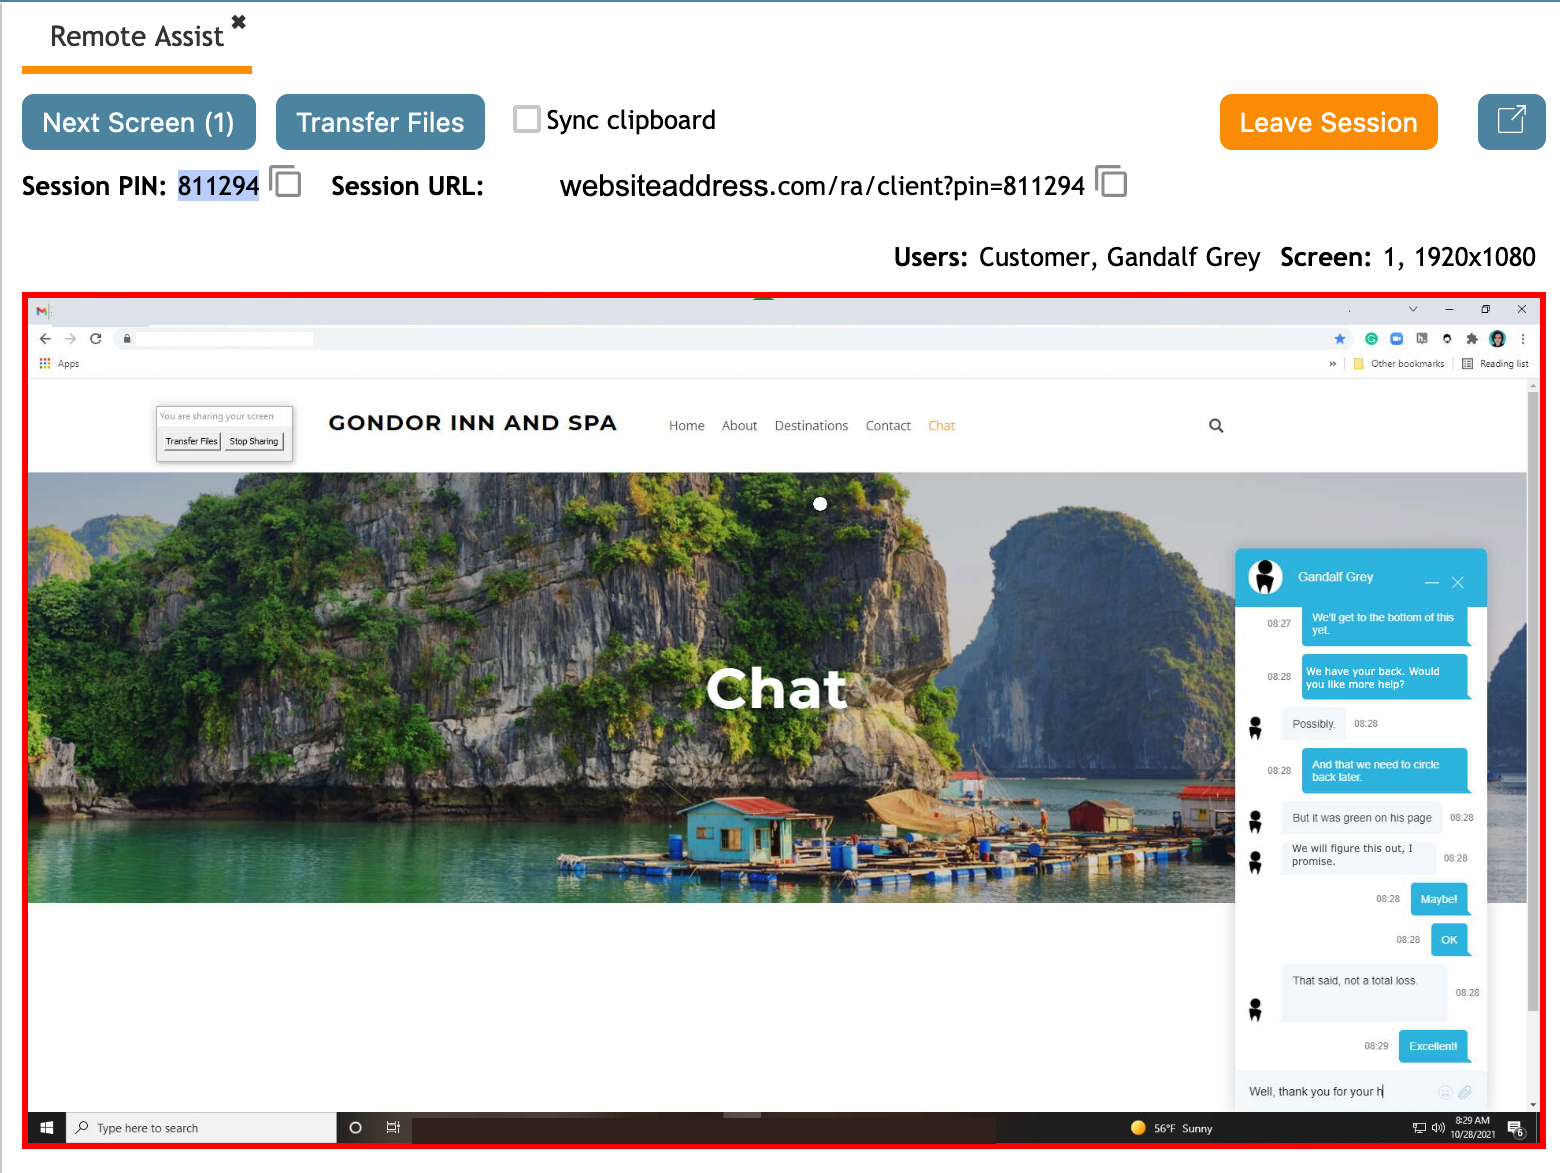The height and width of the screenshot is (1173, 1560).
Task: Open the Zoom extension icon
Action: (1397, 339)
